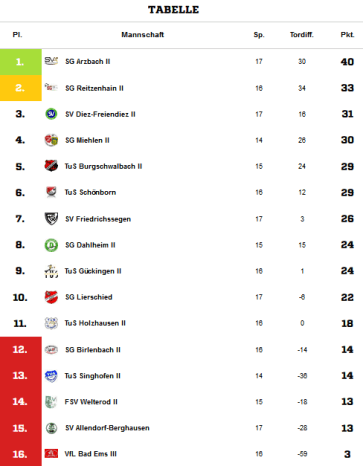Image resolution: width=363 pixels, height=466 pixels.
Task: Click the TuS Burgschwalbach II crest icon
Action: tap(51, 166)
